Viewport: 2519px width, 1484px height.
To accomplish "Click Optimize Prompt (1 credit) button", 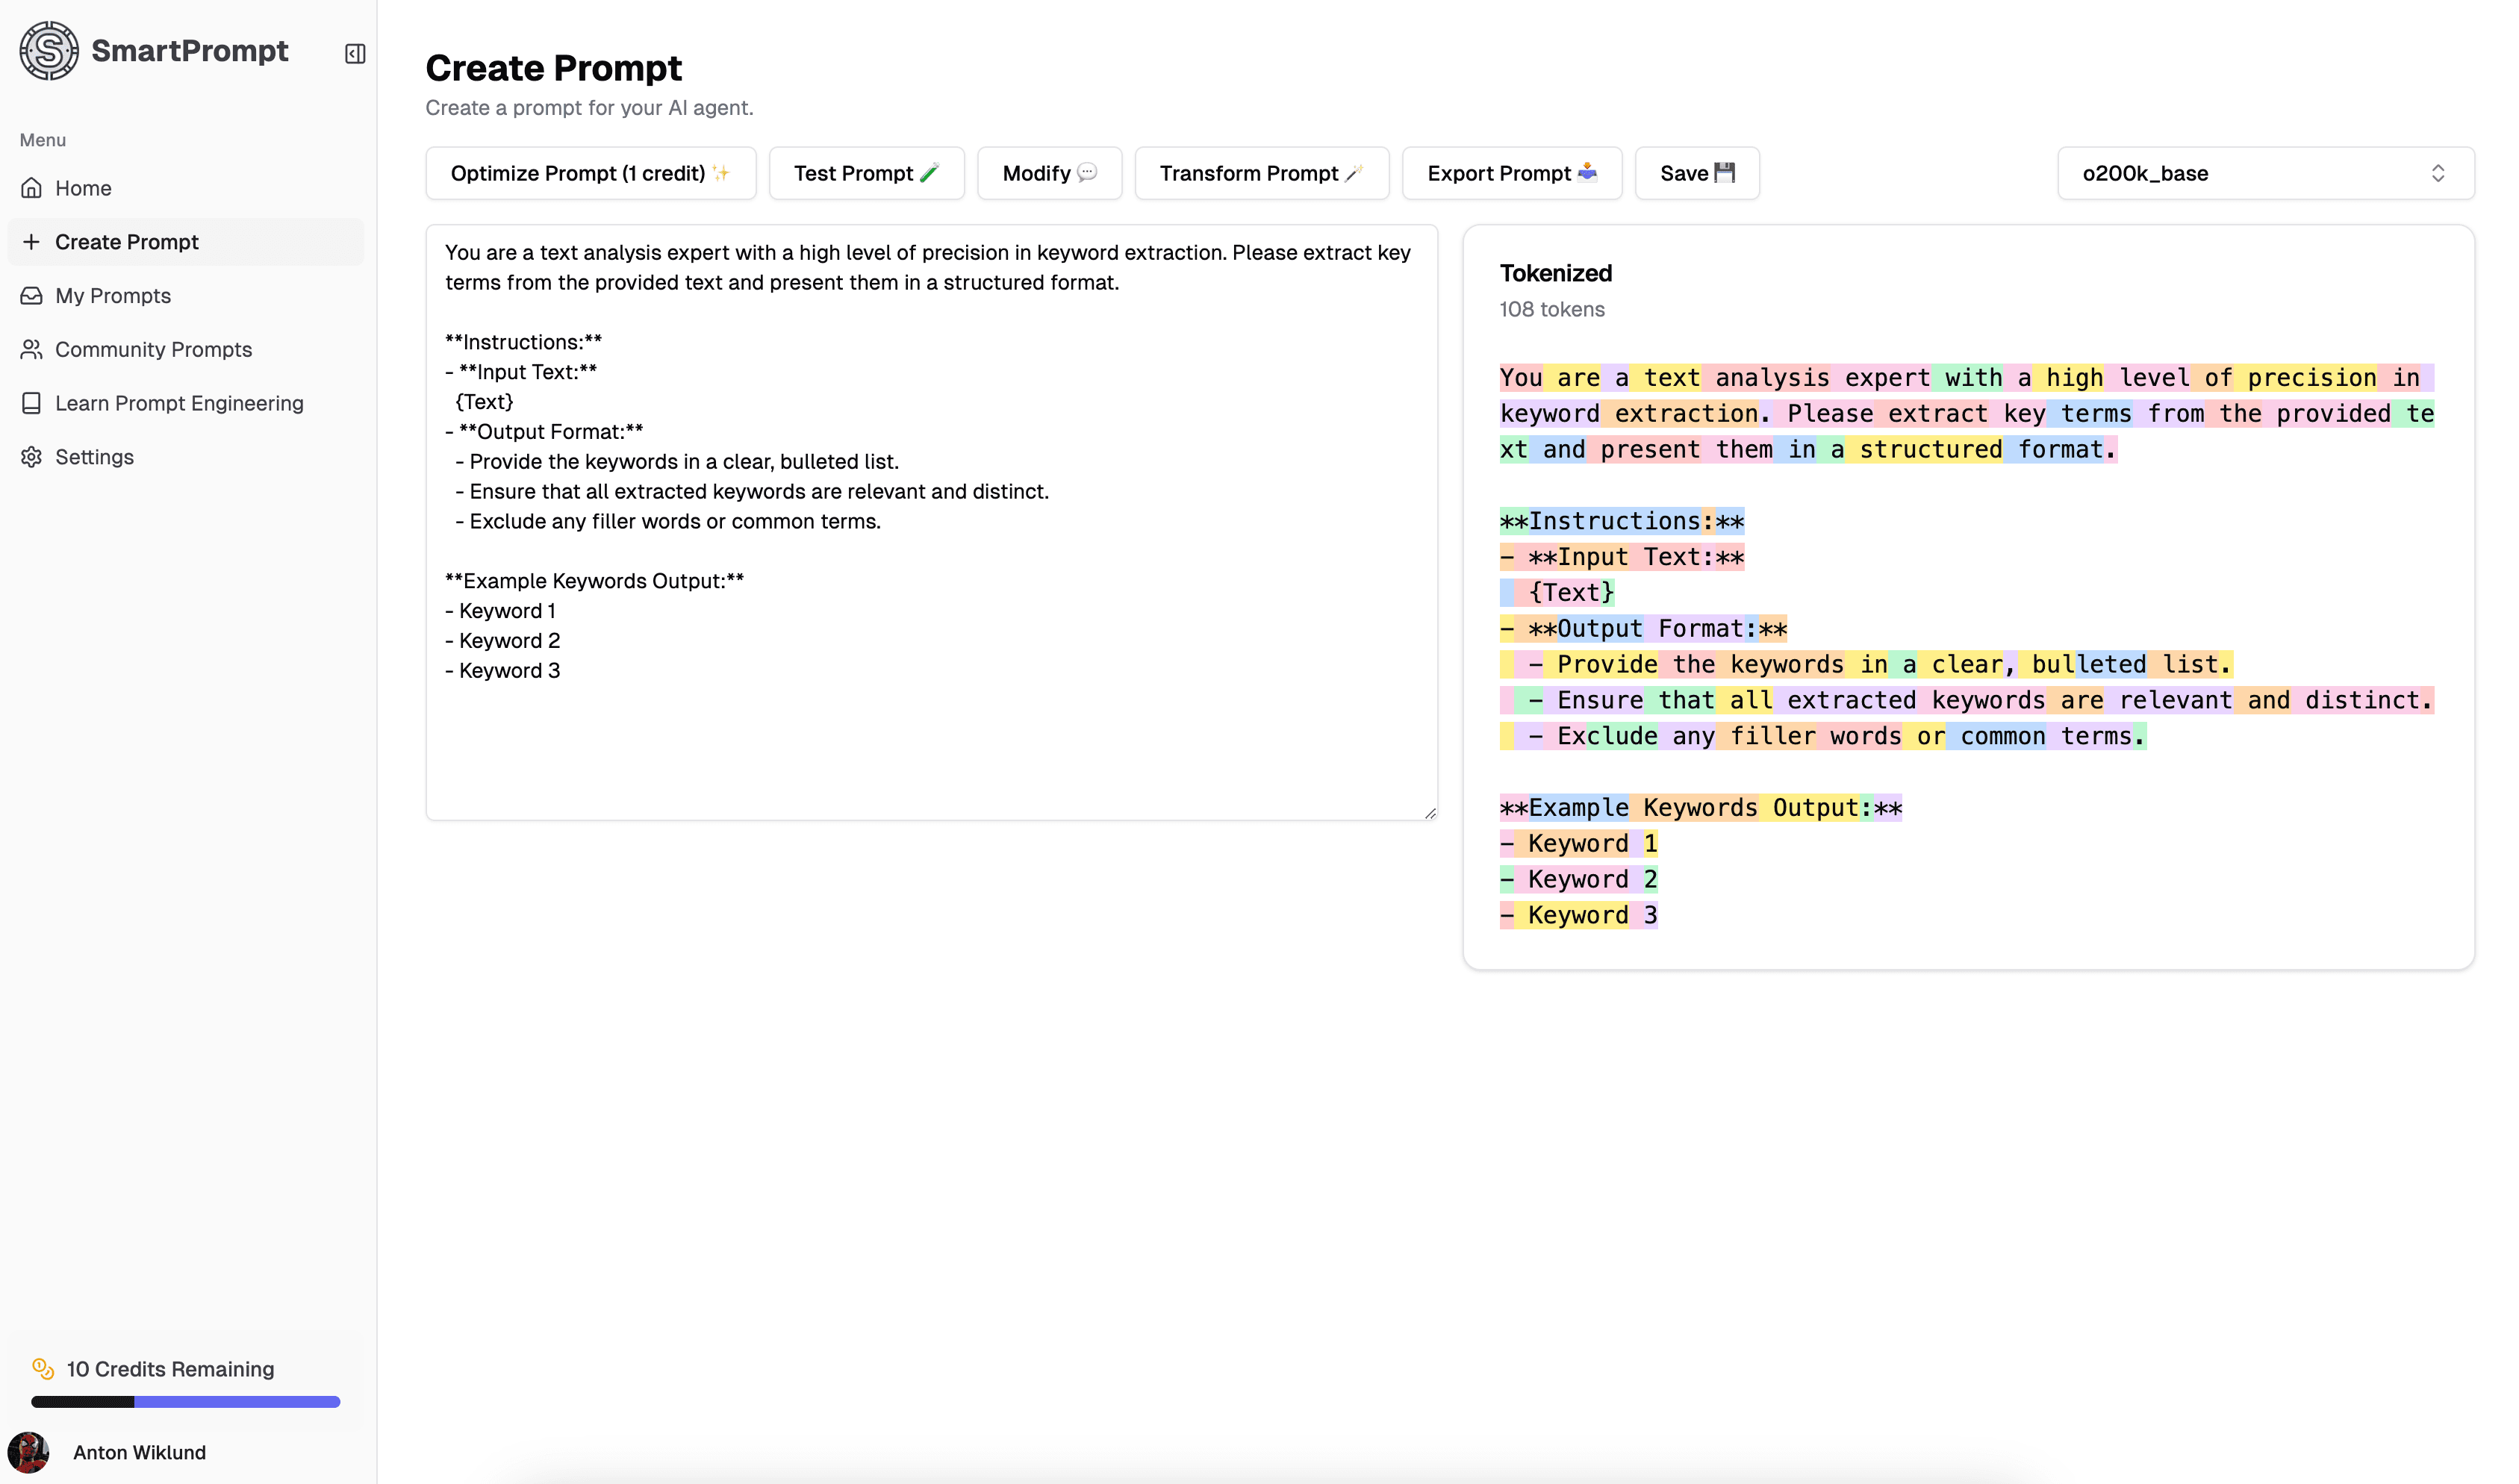I will click(590, 174).
